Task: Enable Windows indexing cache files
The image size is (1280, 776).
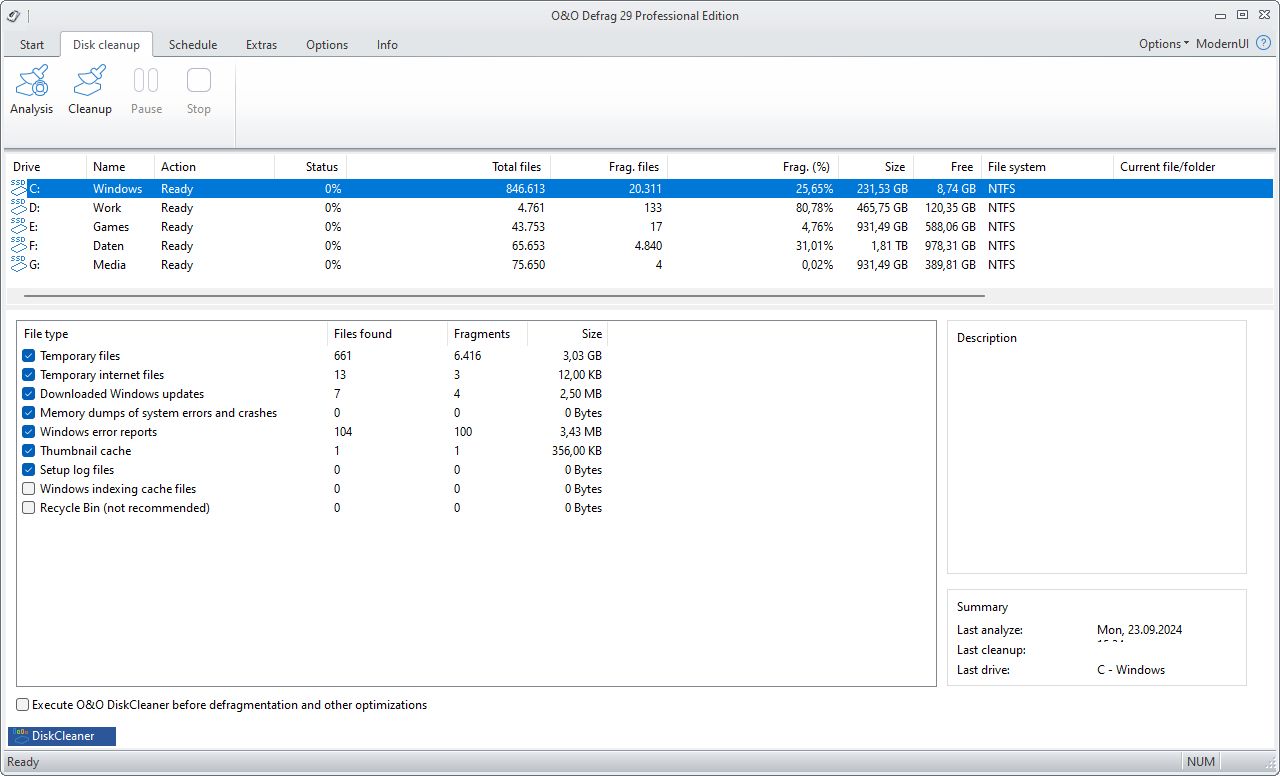Action: click(x=29, y=489)
